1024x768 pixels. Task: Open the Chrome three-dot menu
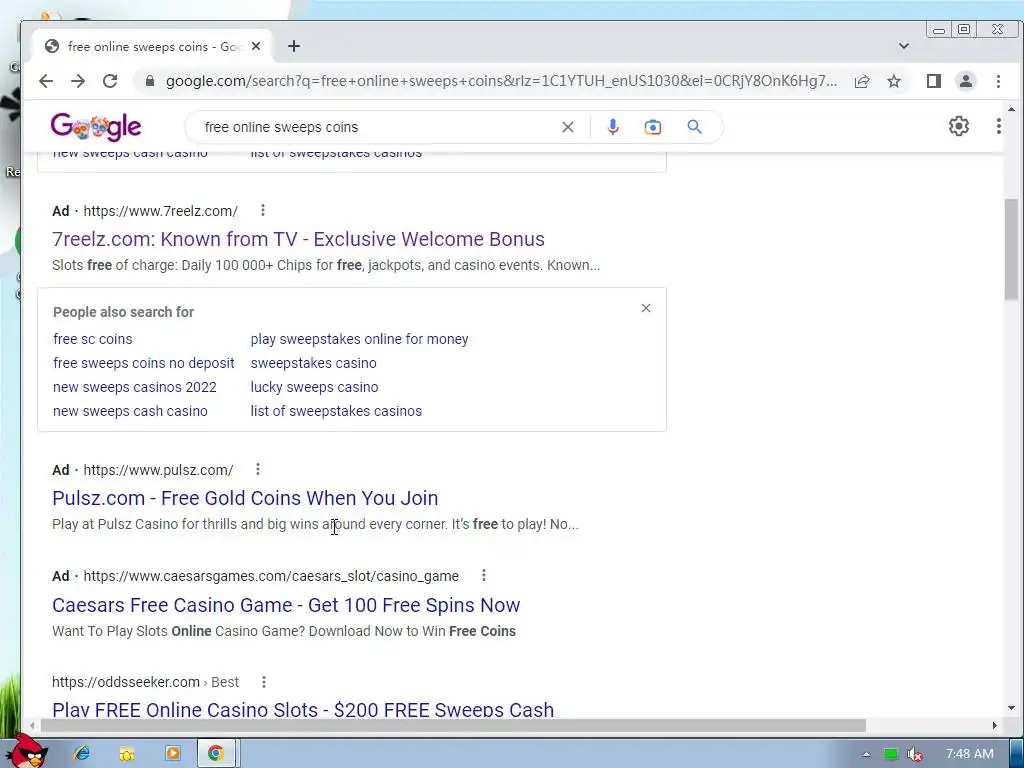pyautogui.click(x=998, y=81)
